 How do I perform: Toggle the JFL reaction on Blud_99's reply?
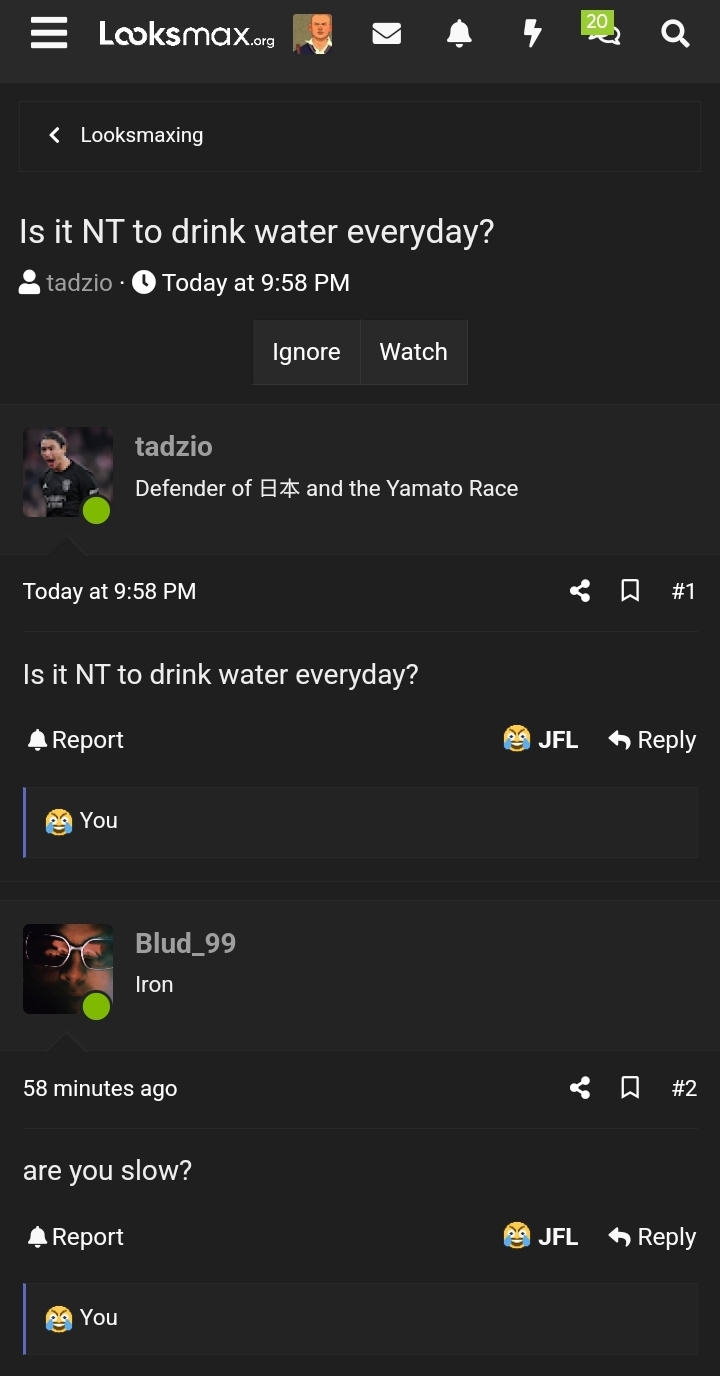pos(540,1236)
